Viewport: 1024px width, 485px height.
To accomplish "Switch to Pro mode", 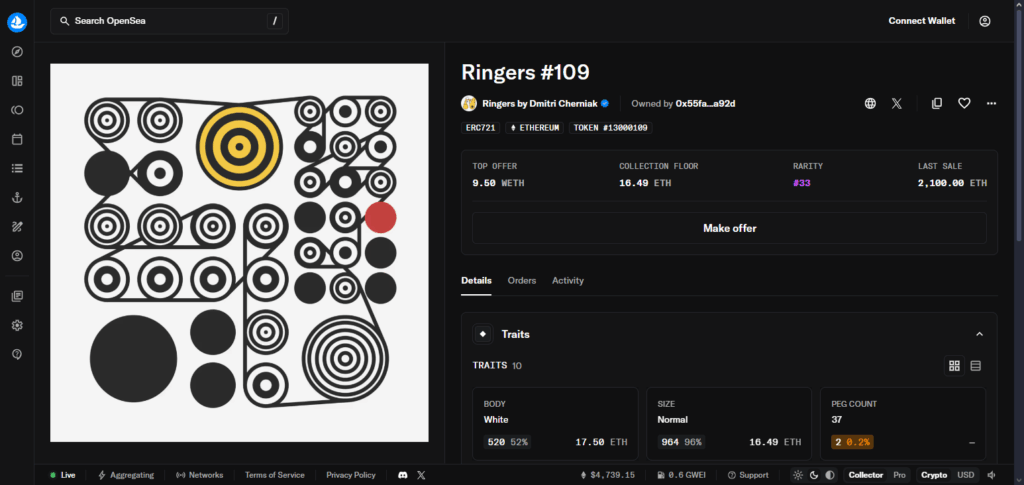I will pyautogui.click(x=899, y=475).
